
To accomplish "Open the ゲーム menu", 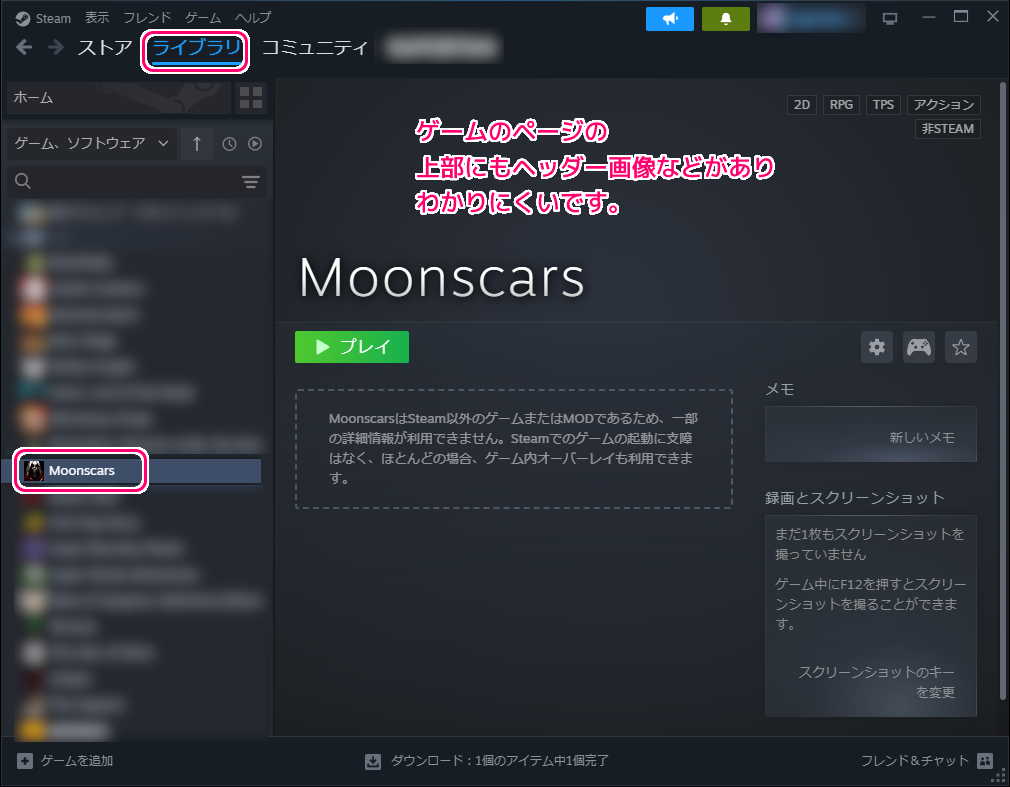I will click(x=203, y=18).
